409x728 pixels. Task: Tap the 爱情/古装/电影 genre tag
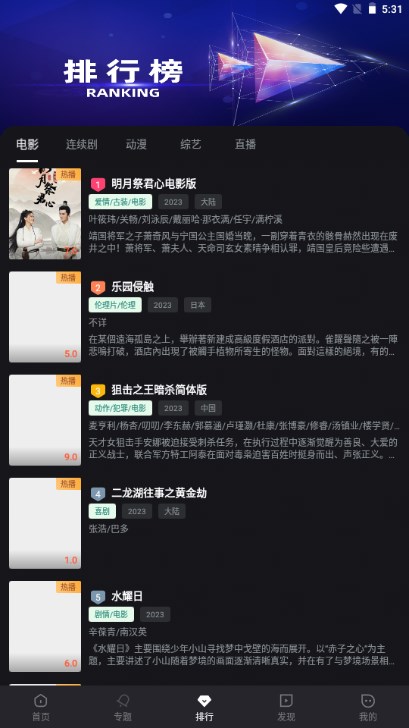point(120,202)
